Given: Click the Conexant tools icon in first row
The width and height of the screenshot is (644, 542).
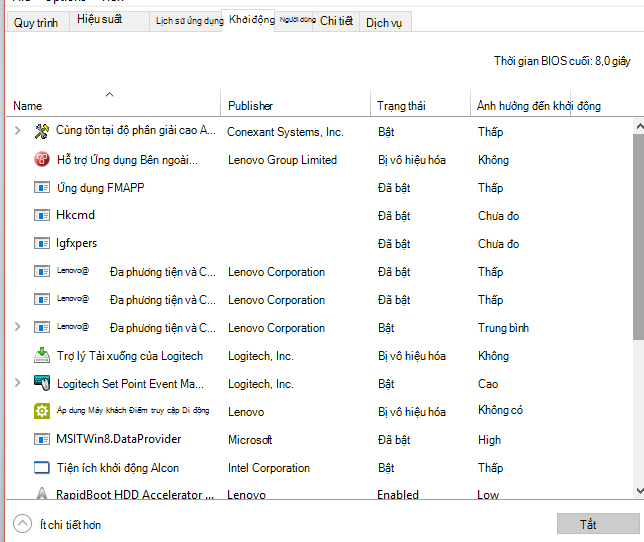Looking at the screenshot, I should point(42,131).
